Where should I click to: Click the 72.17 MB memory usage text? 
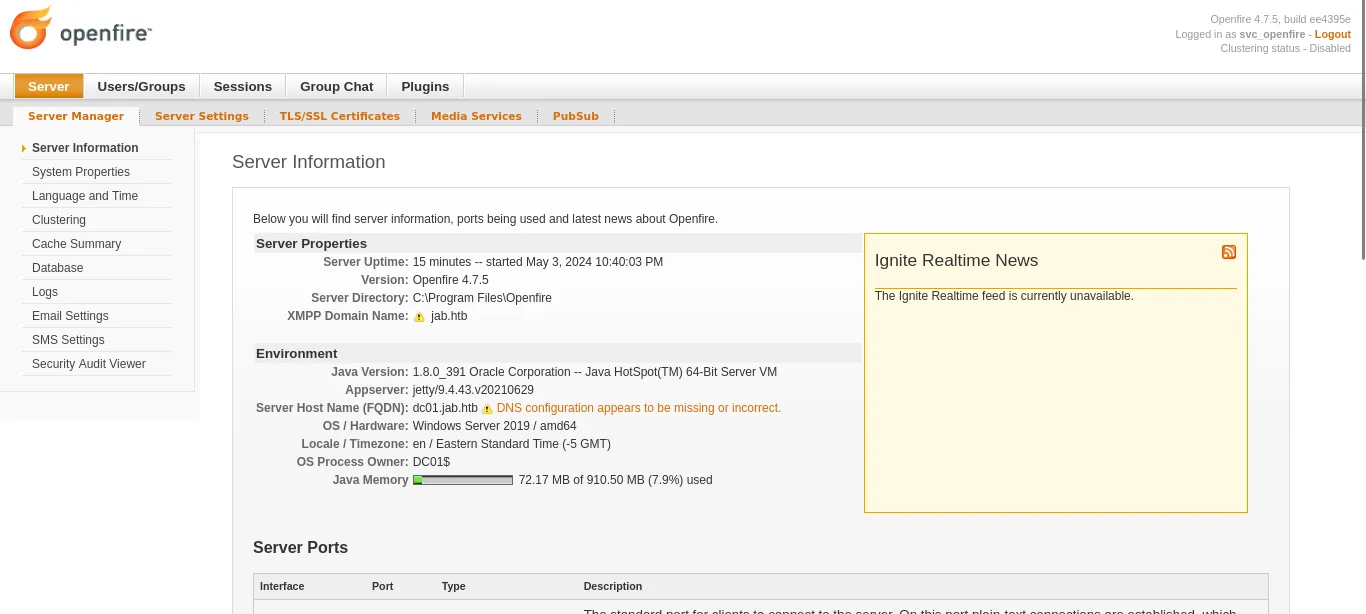point(616,480)
